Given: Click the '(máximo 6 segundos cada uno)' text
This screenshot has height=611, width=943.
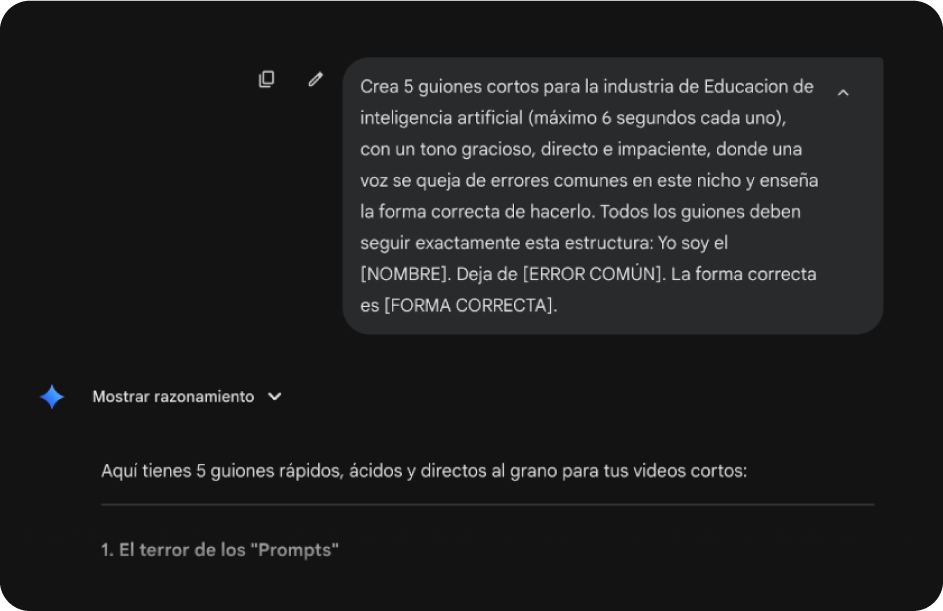Looking at the screenshot, I should point(657,118).
